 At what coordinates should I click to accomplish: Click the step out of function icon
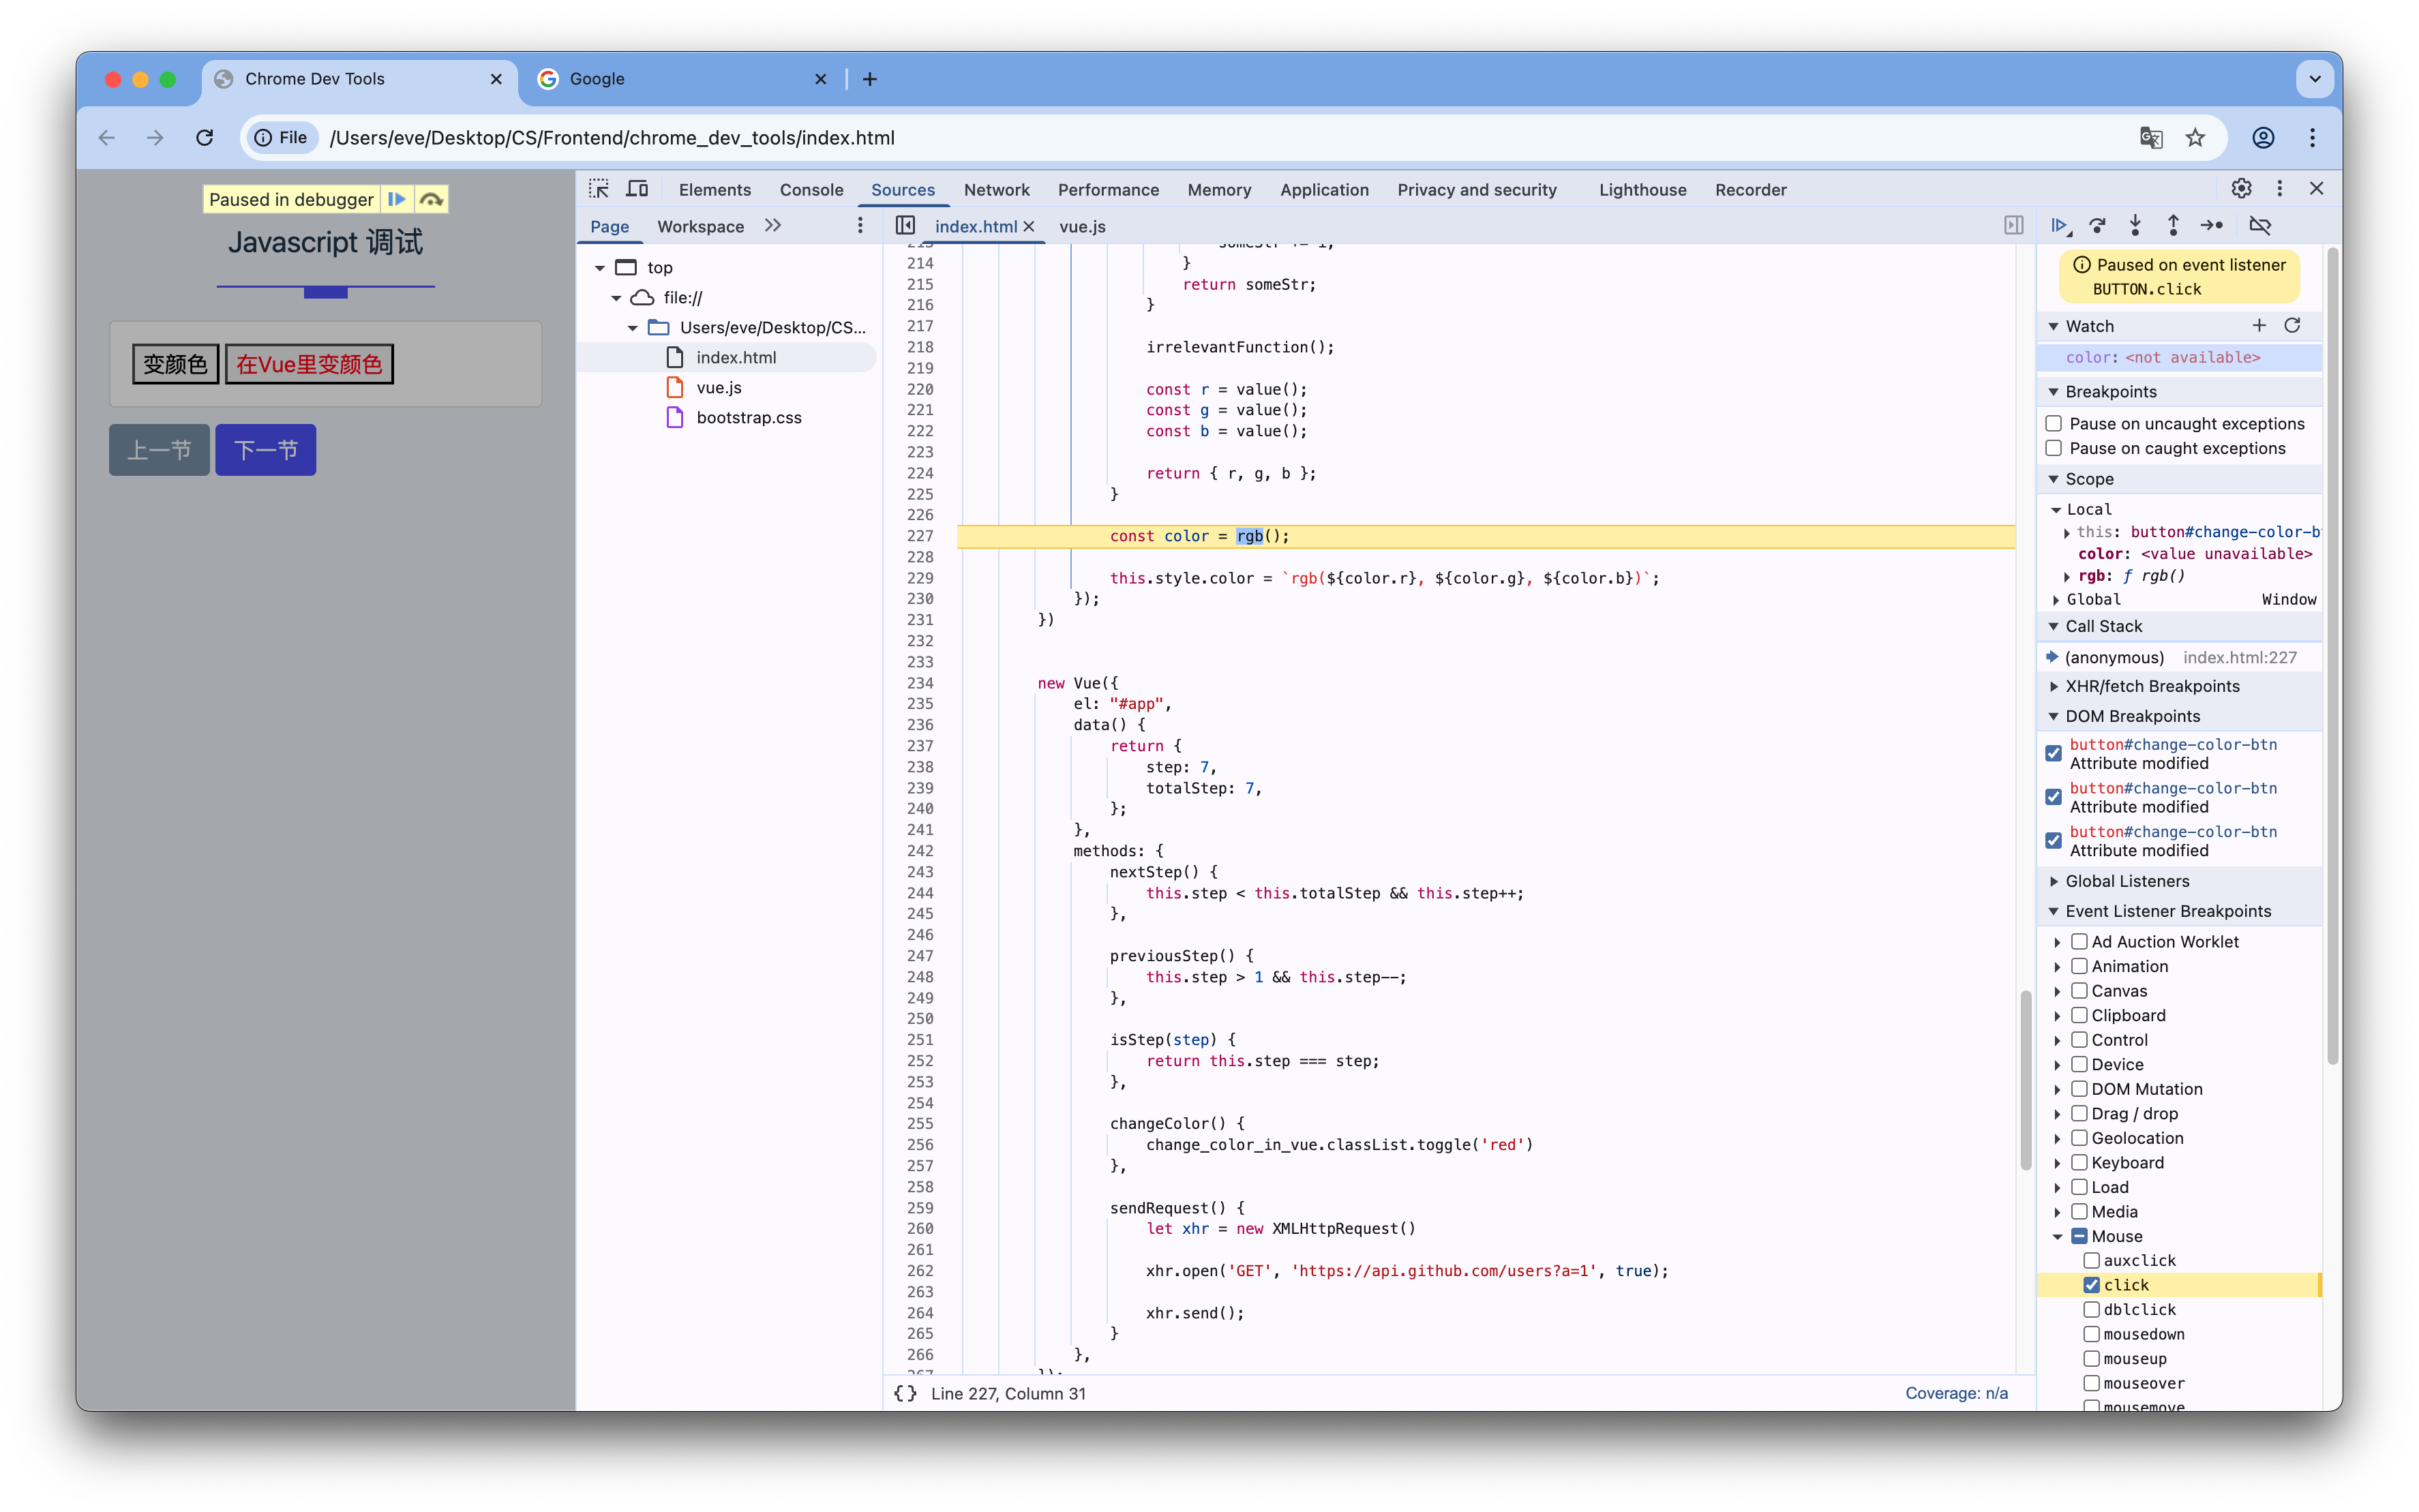2173,226
